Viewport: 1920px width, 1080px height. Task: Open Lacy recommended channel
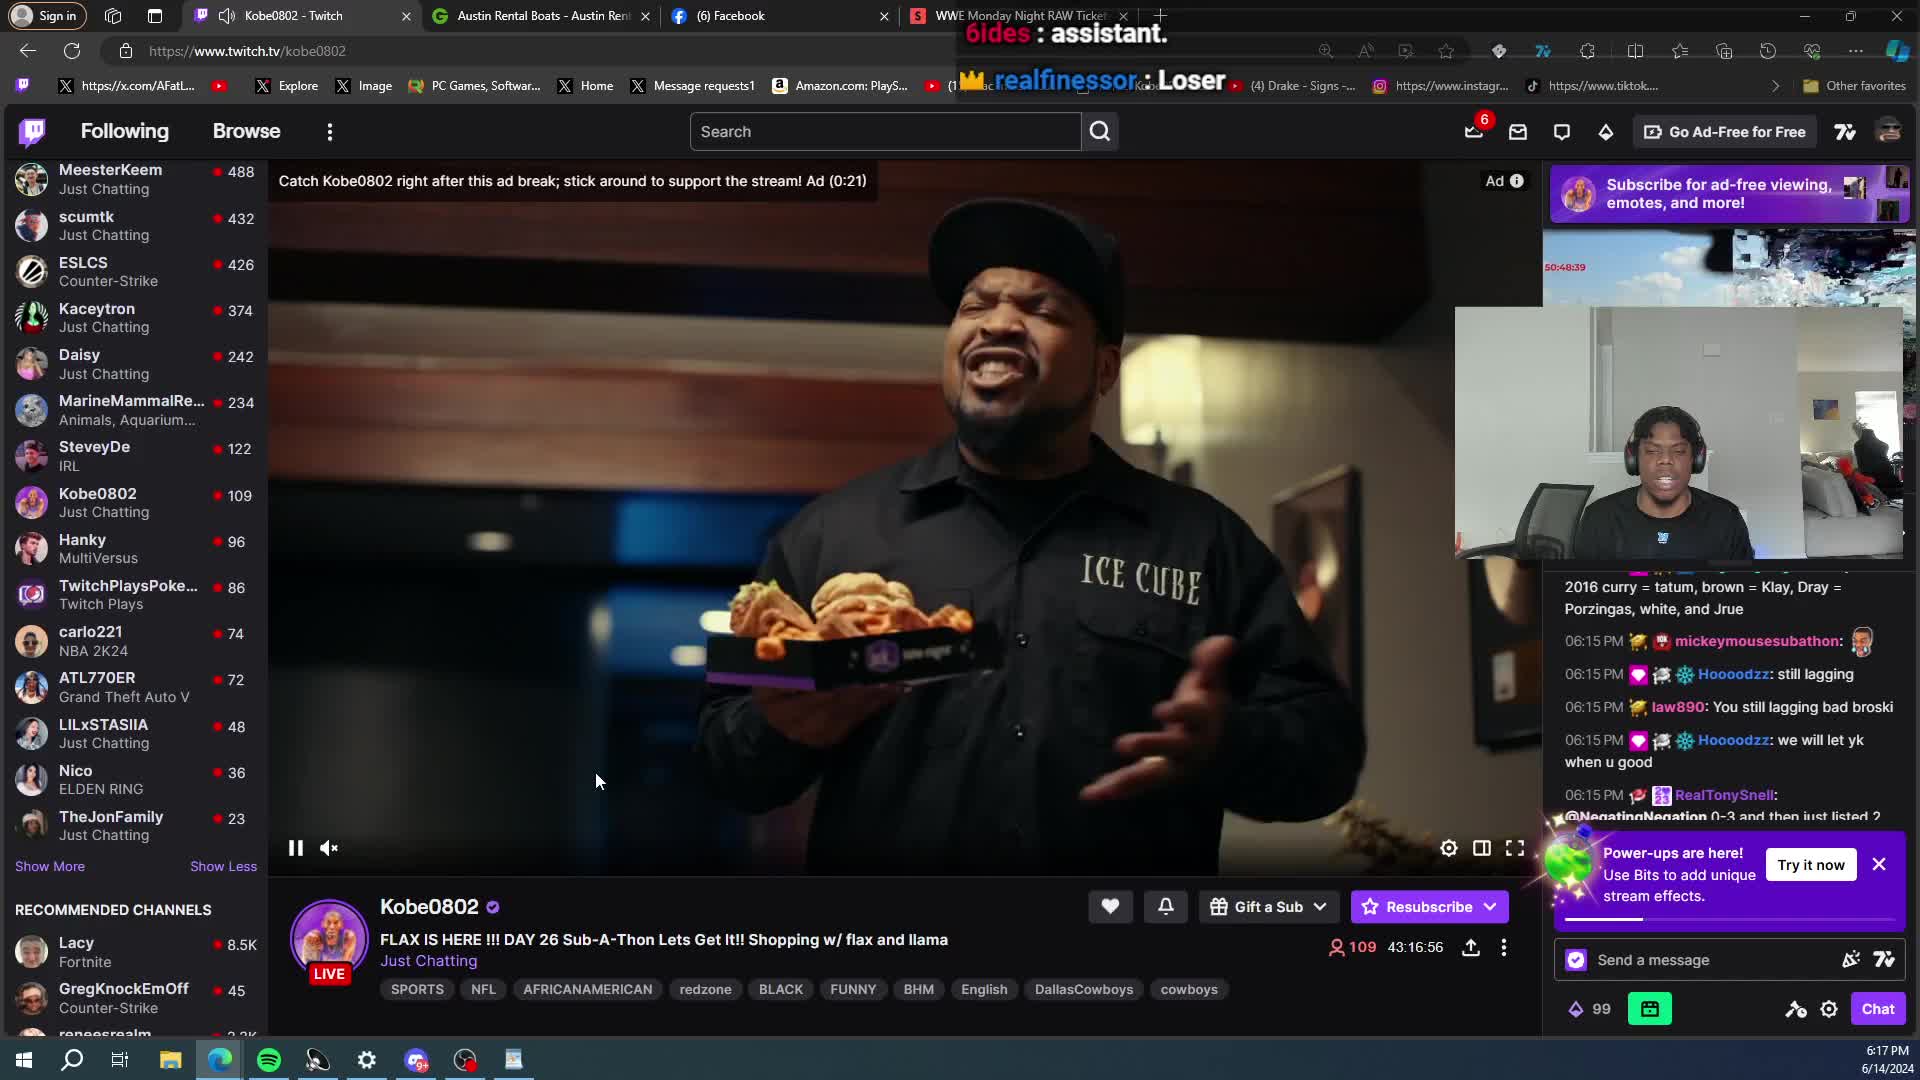click(x=134, y=951)
